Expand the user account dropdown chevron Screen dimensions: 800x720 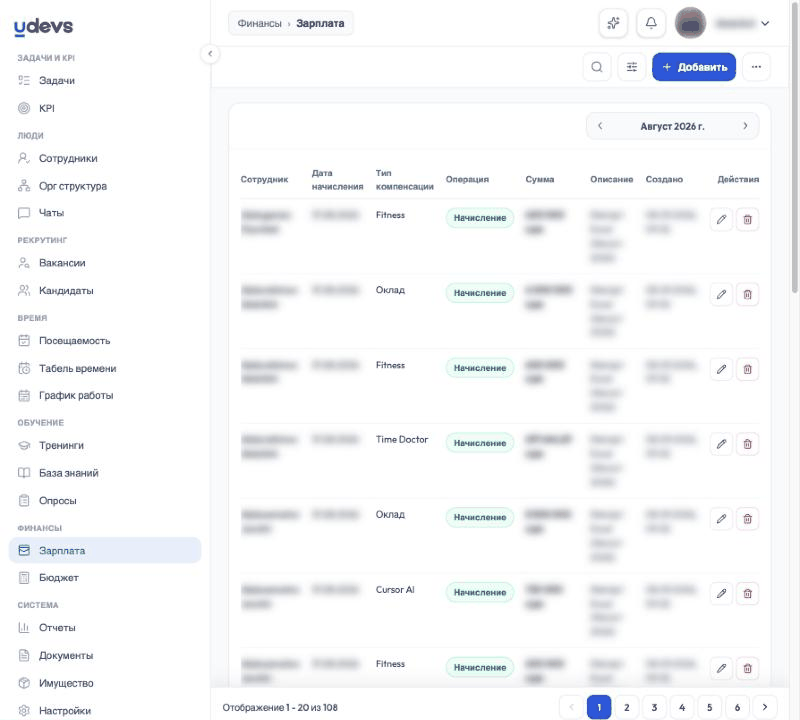pyautogui.click(x=765, y=23)
